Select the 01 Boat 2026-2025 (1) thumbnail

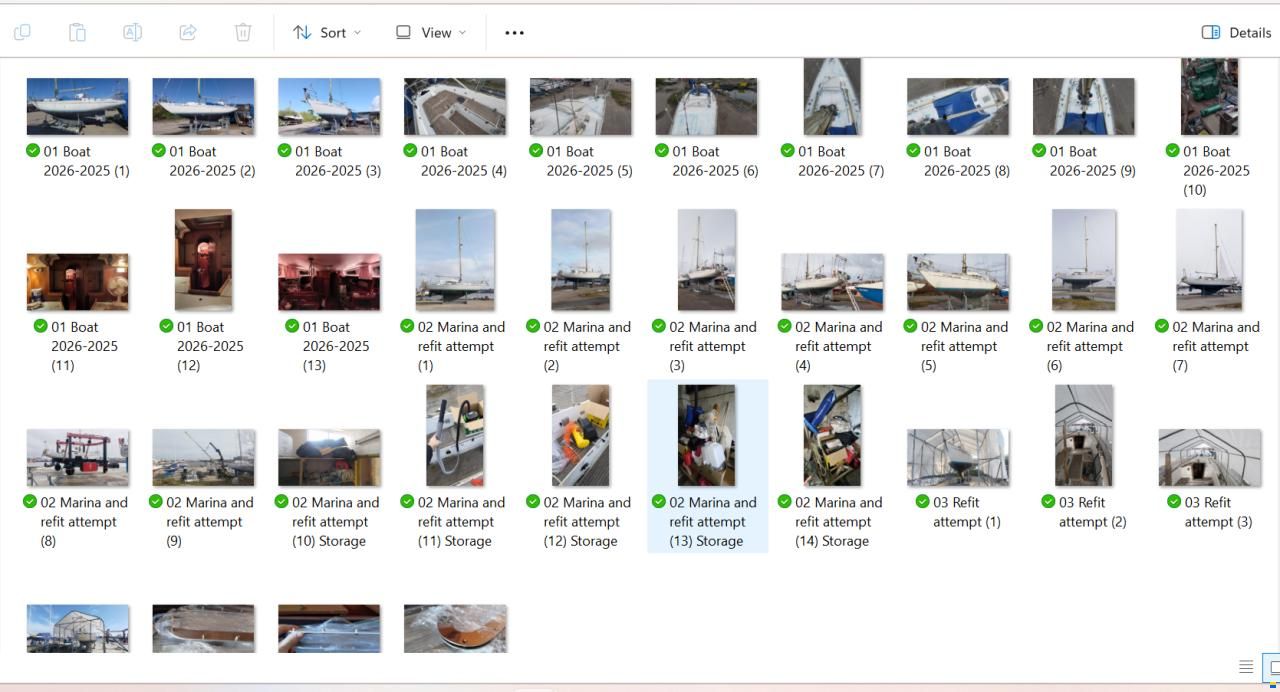77,106
